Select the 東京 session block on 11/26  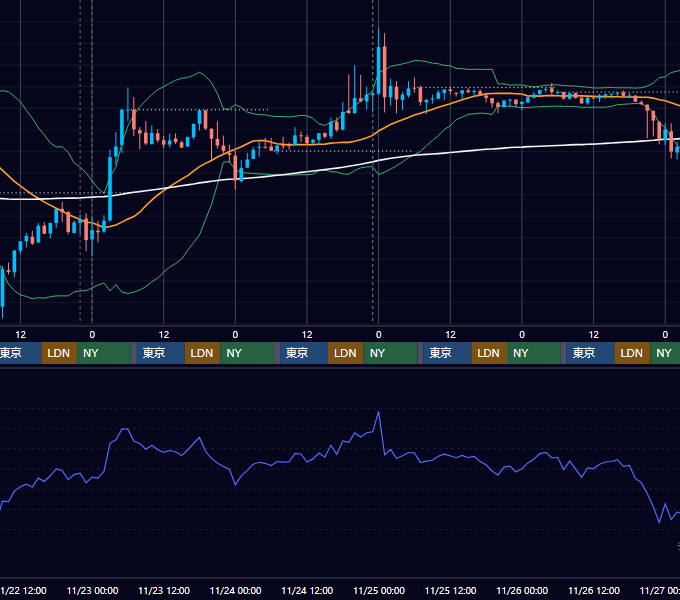(x=590, y=353)
